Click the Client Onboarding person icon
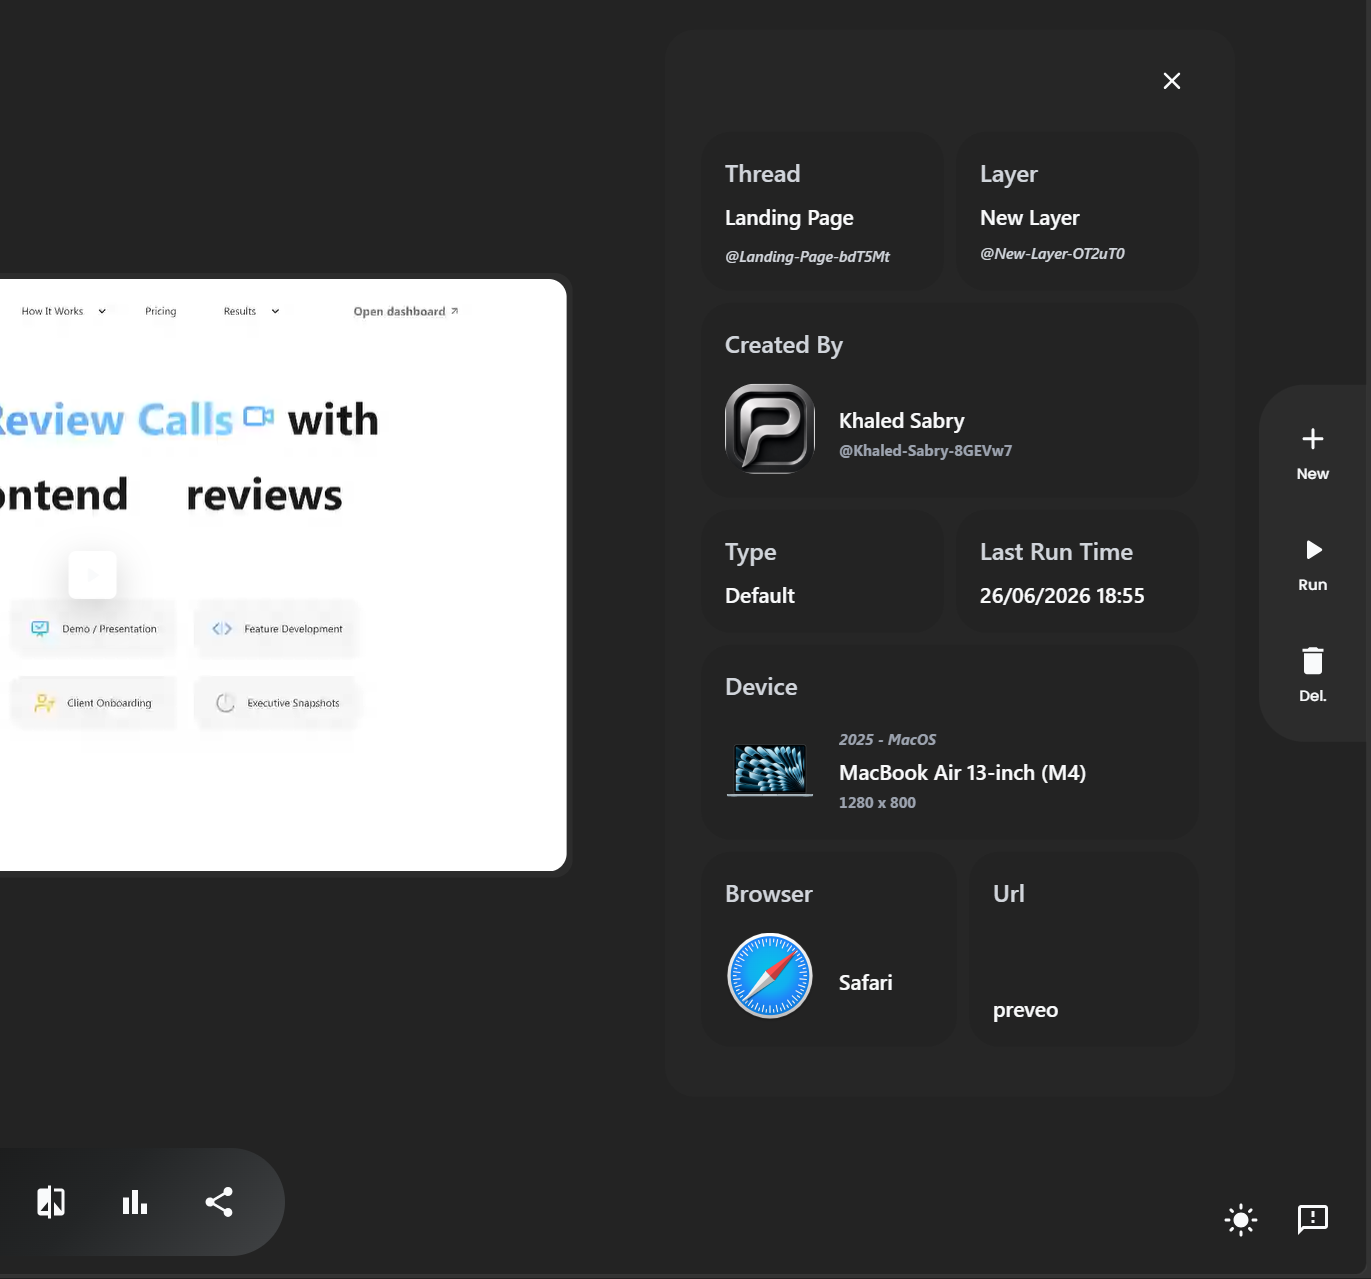1371x1279 pixels. coord(44,703)
